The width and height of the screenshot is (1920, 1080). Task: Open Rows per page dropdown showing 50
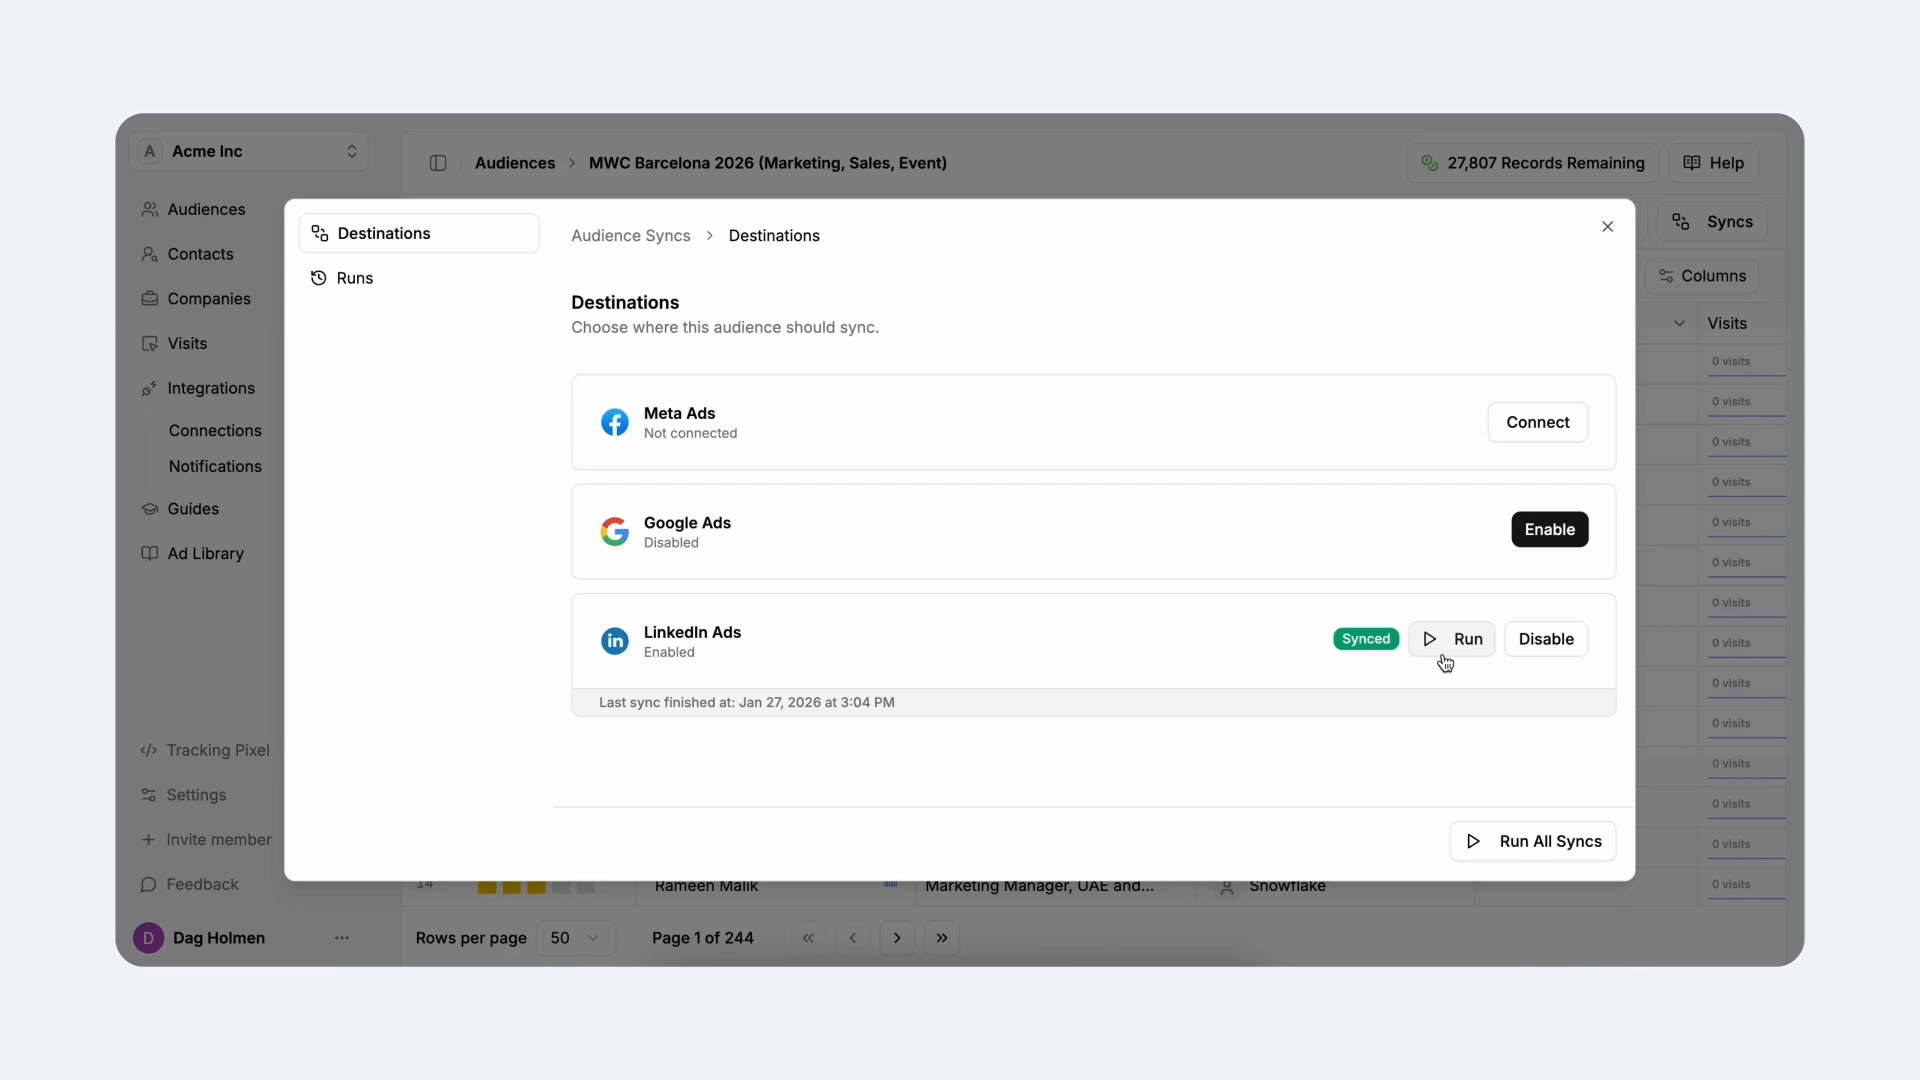575,938
